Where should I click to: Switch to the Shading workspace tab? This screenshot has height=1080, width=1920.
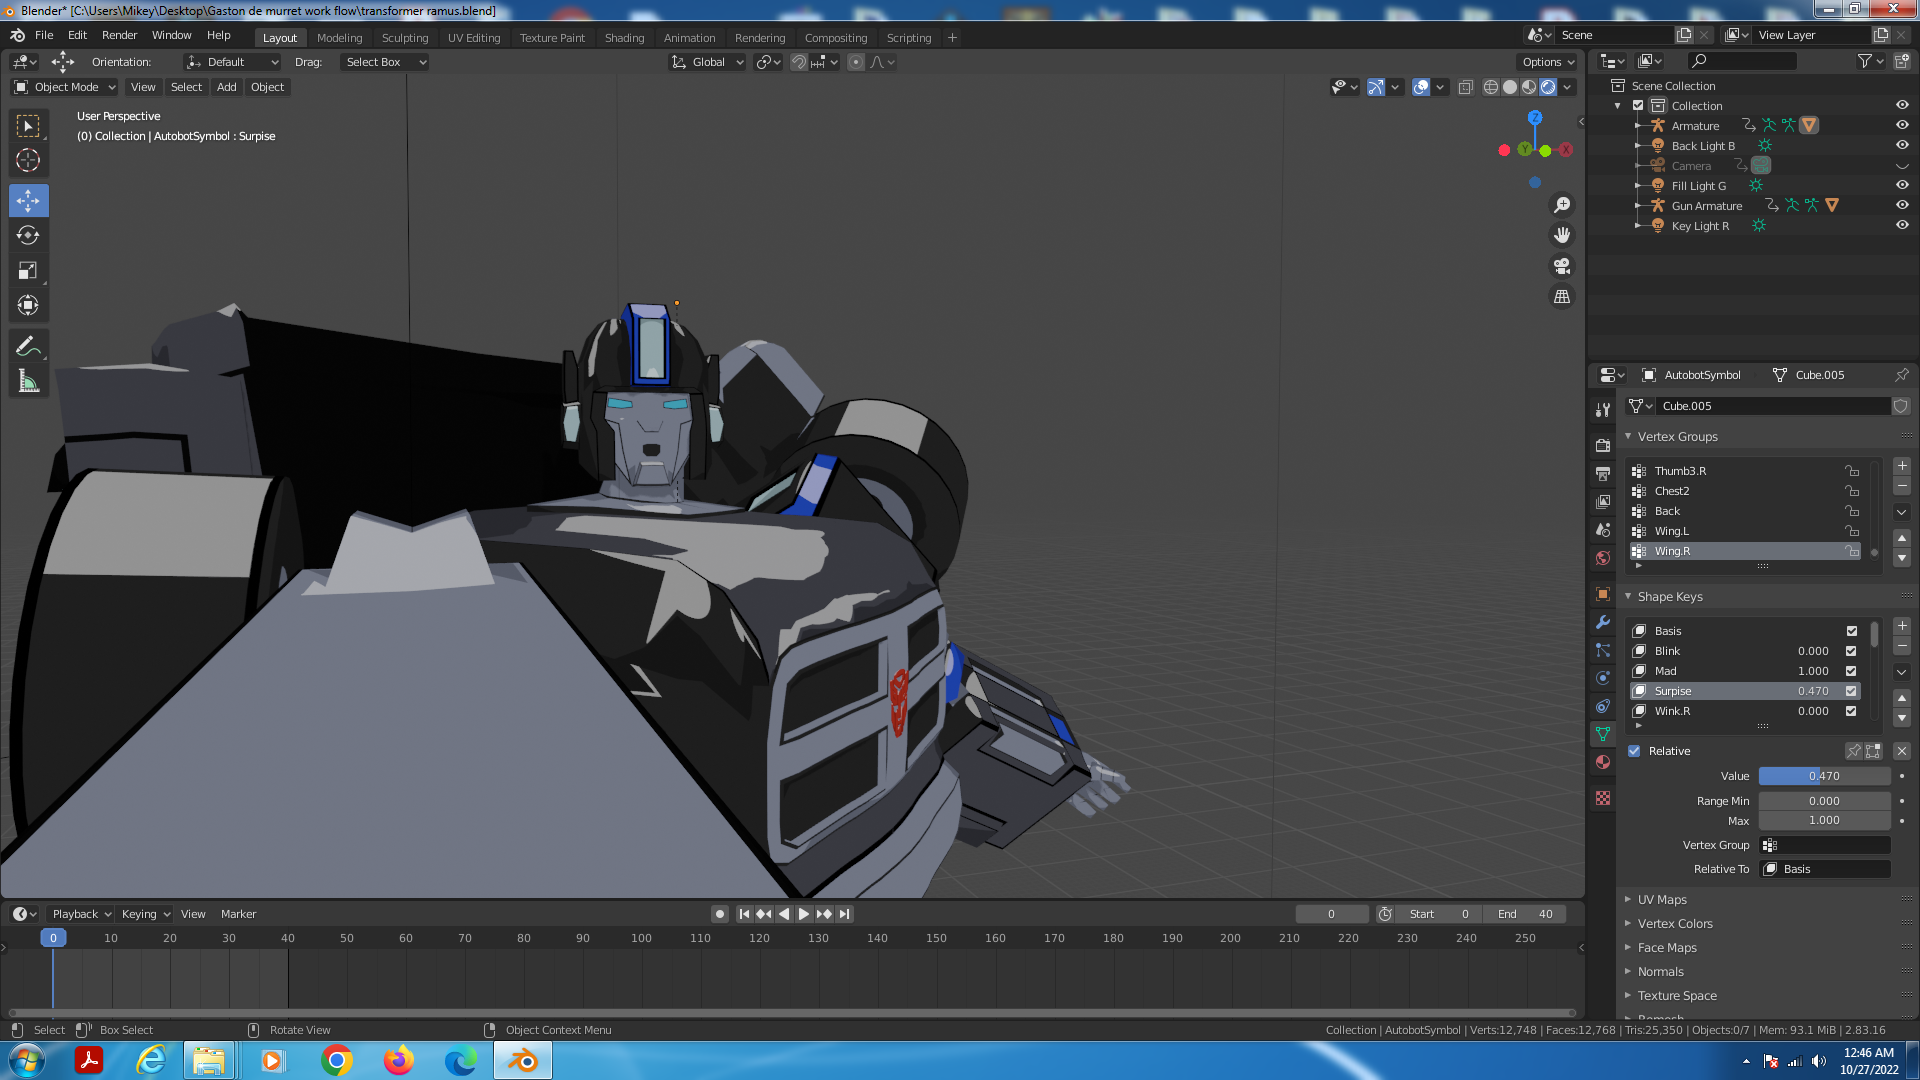coord(624,38)
